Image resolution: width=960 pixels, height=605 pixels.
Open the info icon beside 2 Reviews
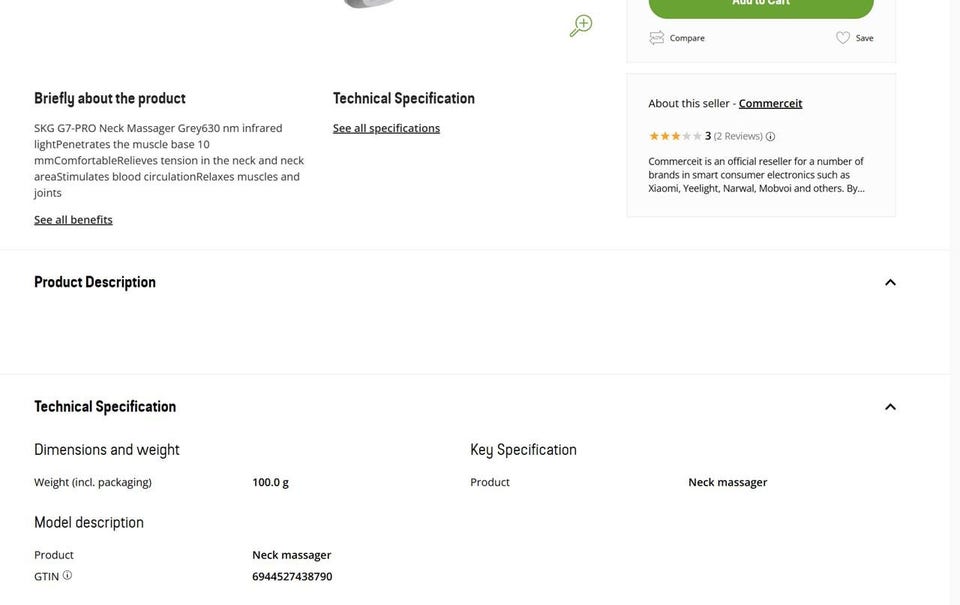(x=770, y=137)
